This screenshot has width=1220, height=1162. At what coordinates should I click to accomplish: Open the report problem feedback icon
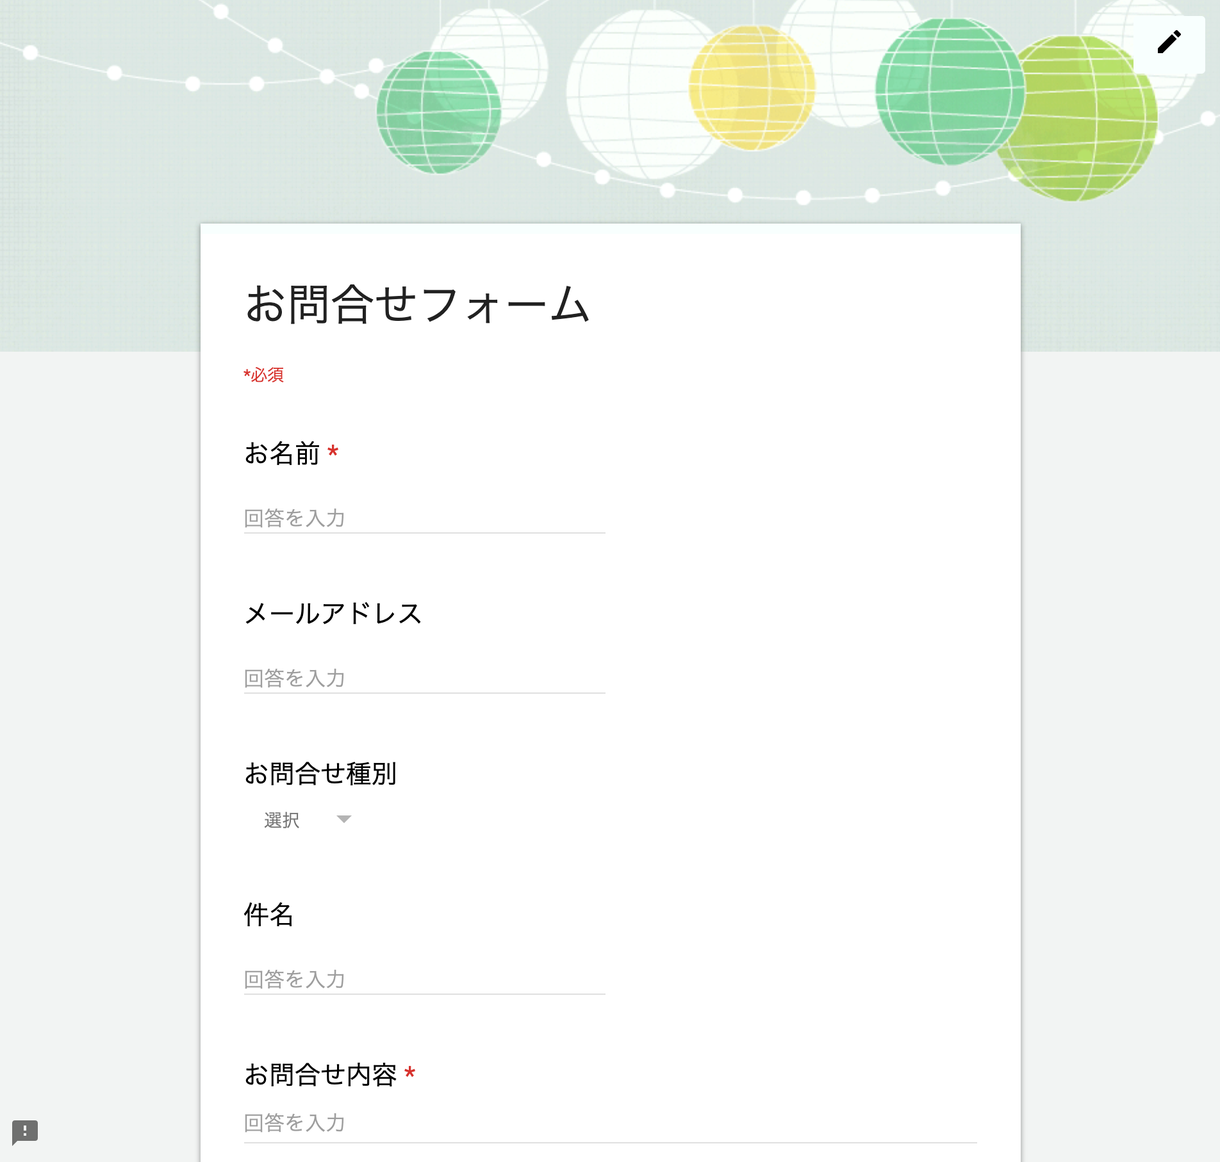(x=25, y=1132)
